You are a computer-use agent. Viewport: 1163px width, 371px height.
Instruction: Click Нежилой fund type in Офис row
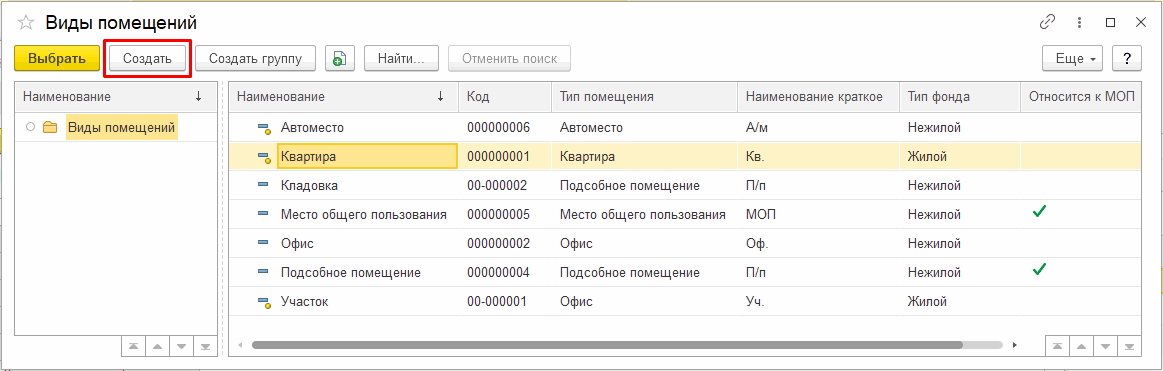[x=960, y=243]
